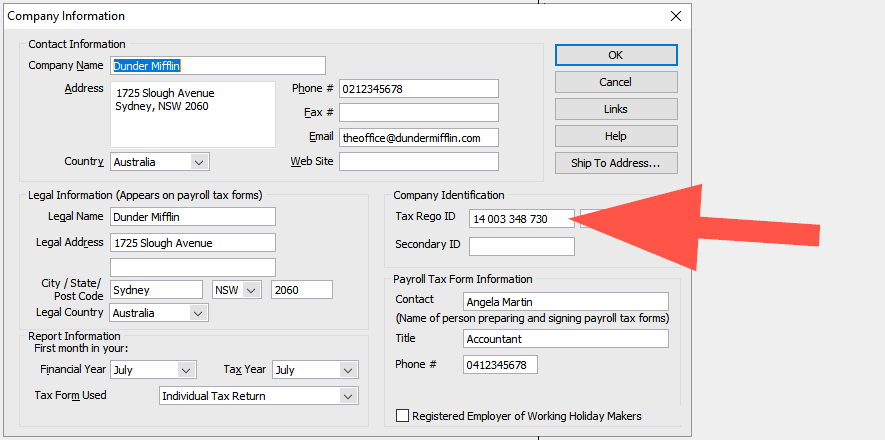The height and width of the screenshot is (440, 885).
Task: Click the Help button
Action: click(616, 136)
